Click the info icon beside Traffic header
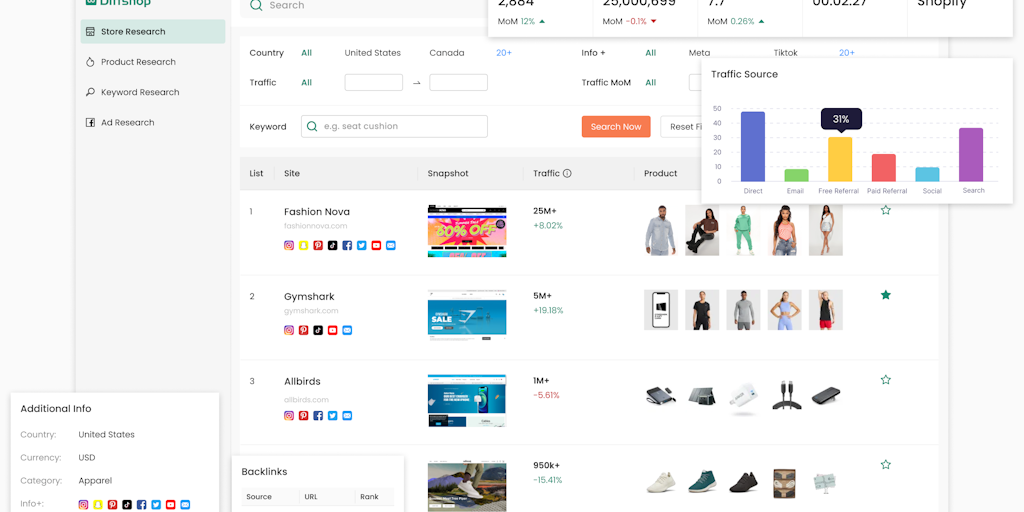1024x512 pixels. point(567,173)
